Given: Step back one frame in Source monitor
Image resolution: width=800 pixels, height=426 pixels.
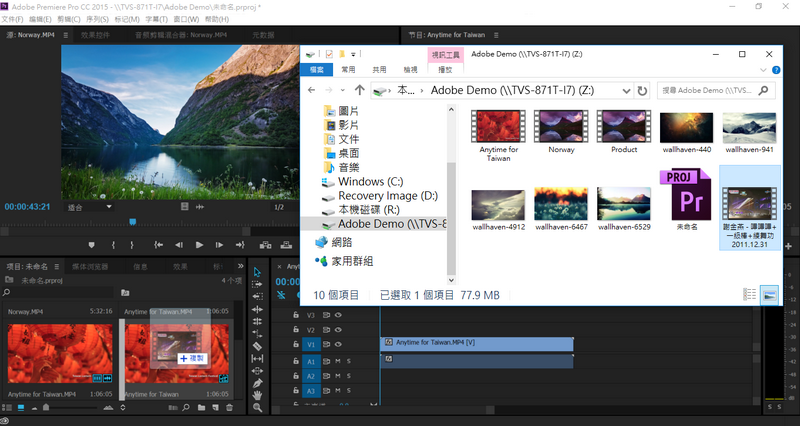Looking at the screenshot, I should (179, 245).
